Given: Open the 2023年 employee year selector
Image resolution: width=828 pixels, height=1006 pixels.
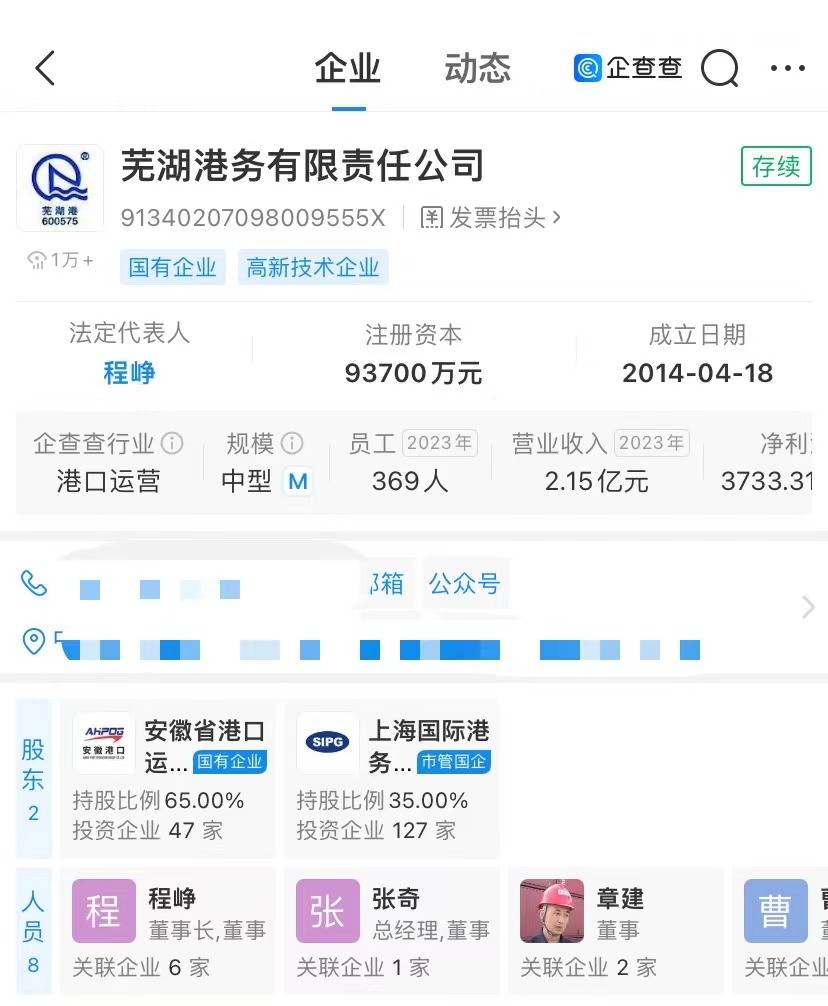Looking at the screenshot, I should coord(440,443).
